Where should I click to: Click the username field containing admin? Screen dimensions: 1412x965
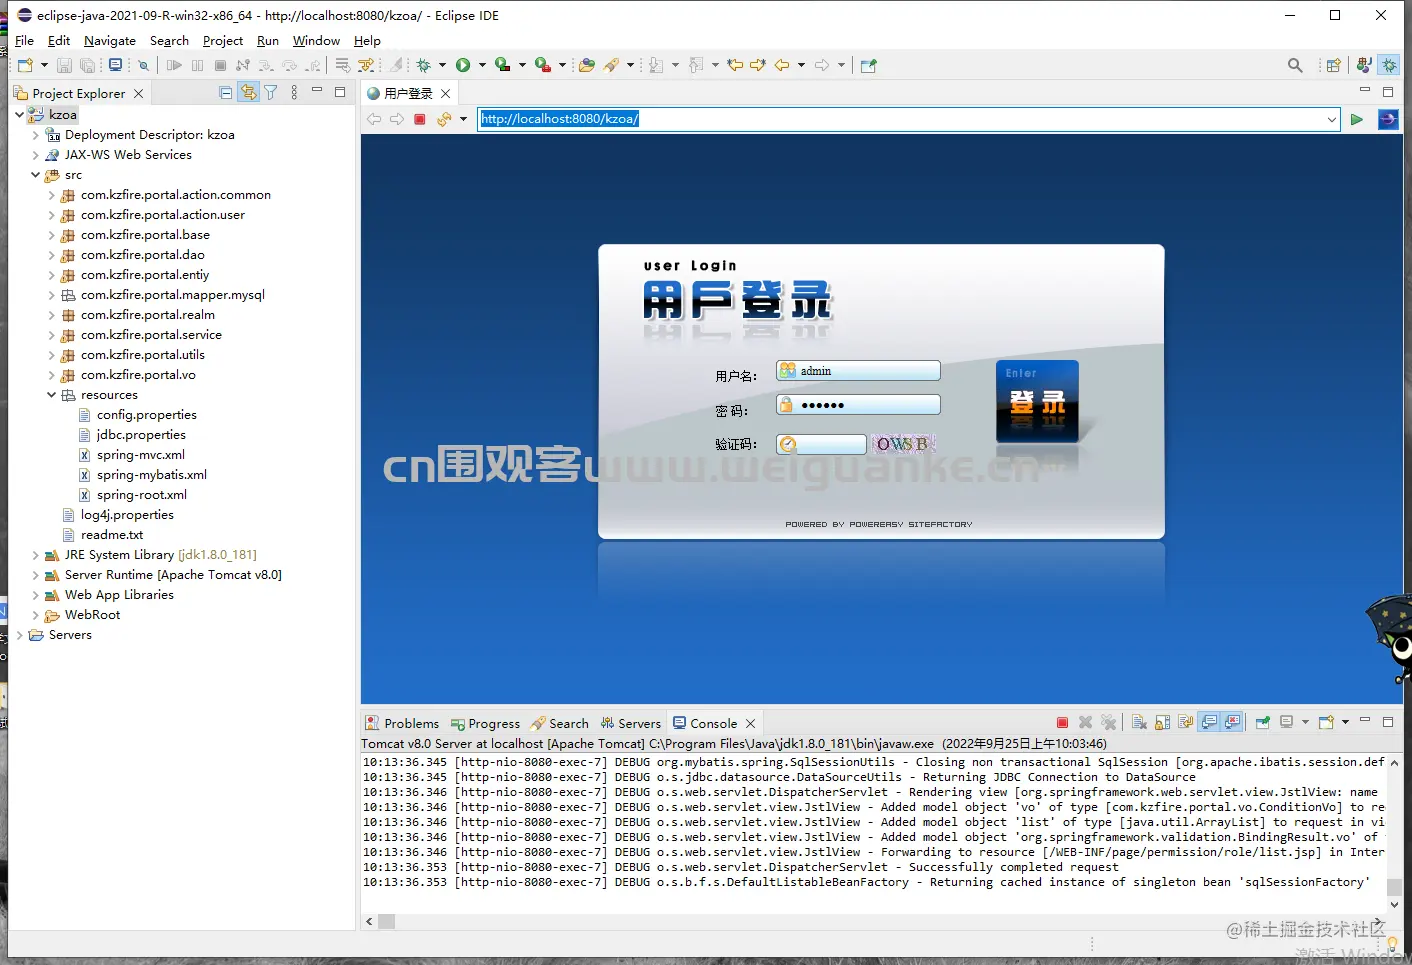click(858, 371)
